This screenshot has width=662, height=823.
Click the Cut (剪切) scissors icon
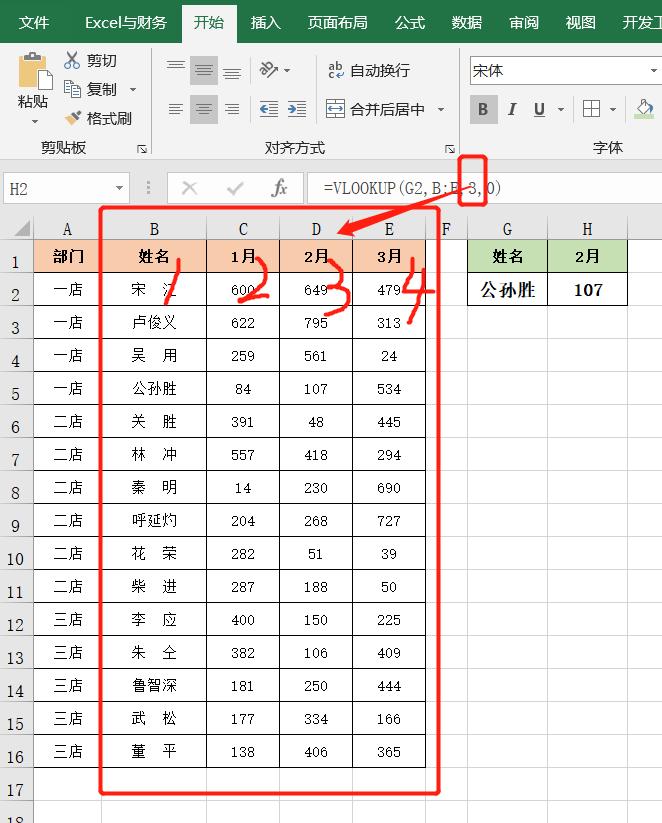click(x=72, y=60)
